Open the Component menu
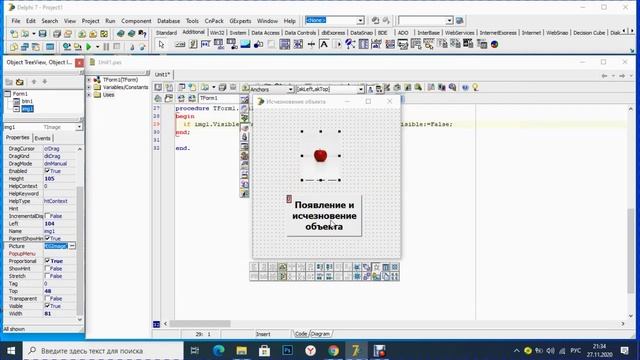The image size is (640, 360). tap(136, 21)
